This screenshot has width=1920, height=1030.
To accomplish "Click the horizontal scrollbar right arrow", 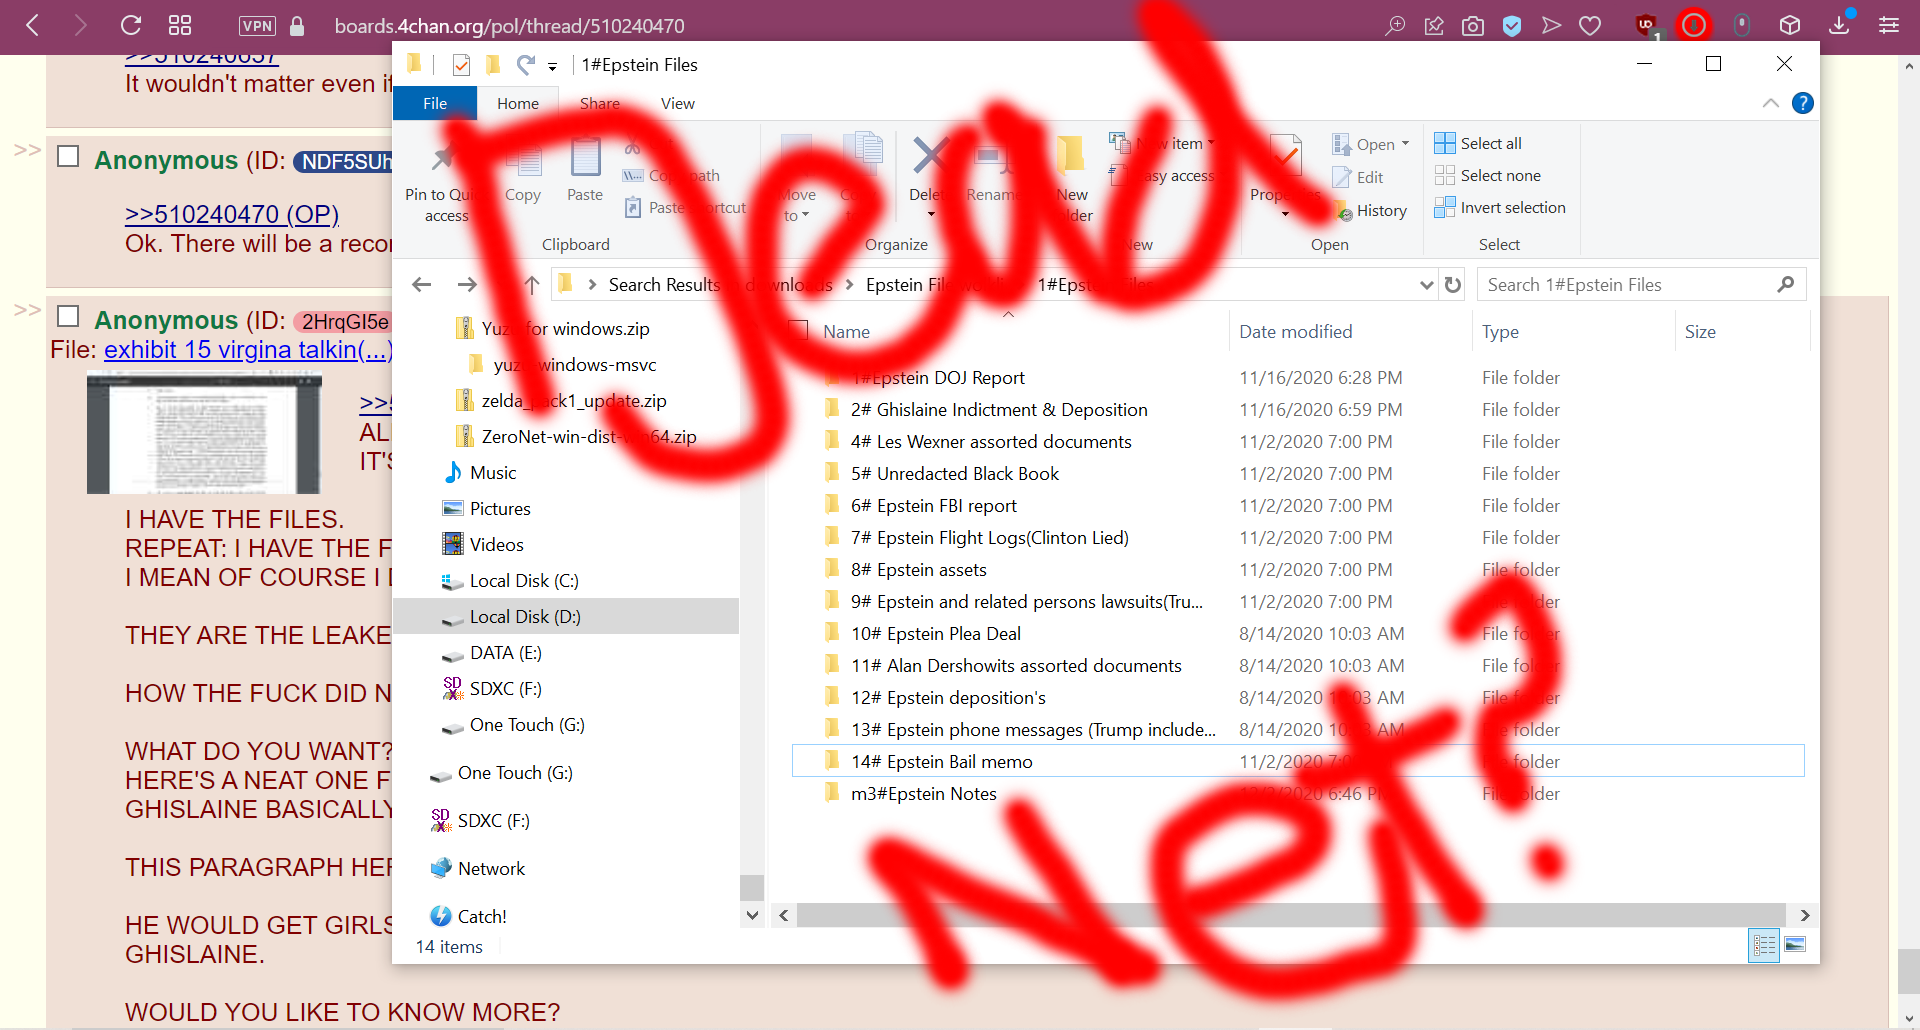I will click(x=1804, y=915).
